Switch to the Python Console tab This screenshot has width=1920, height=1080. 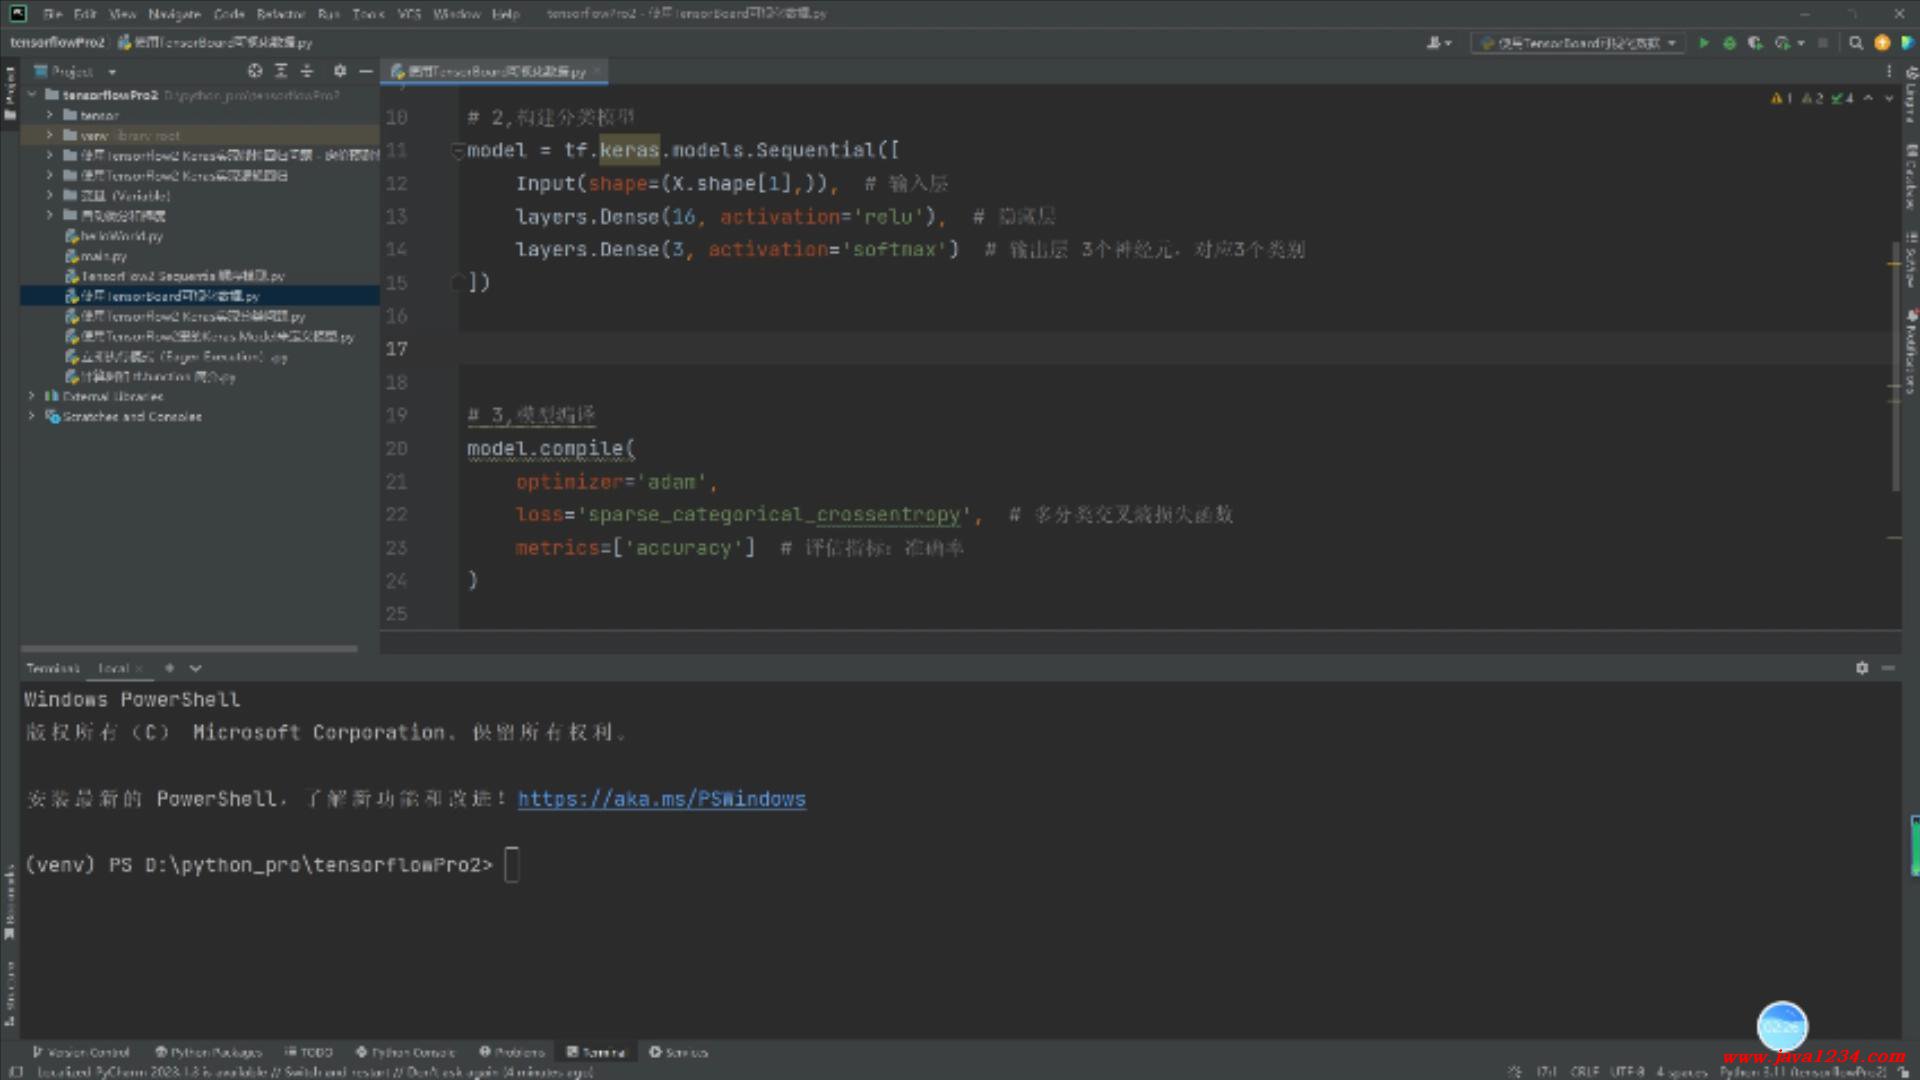tap(405, 1052)
